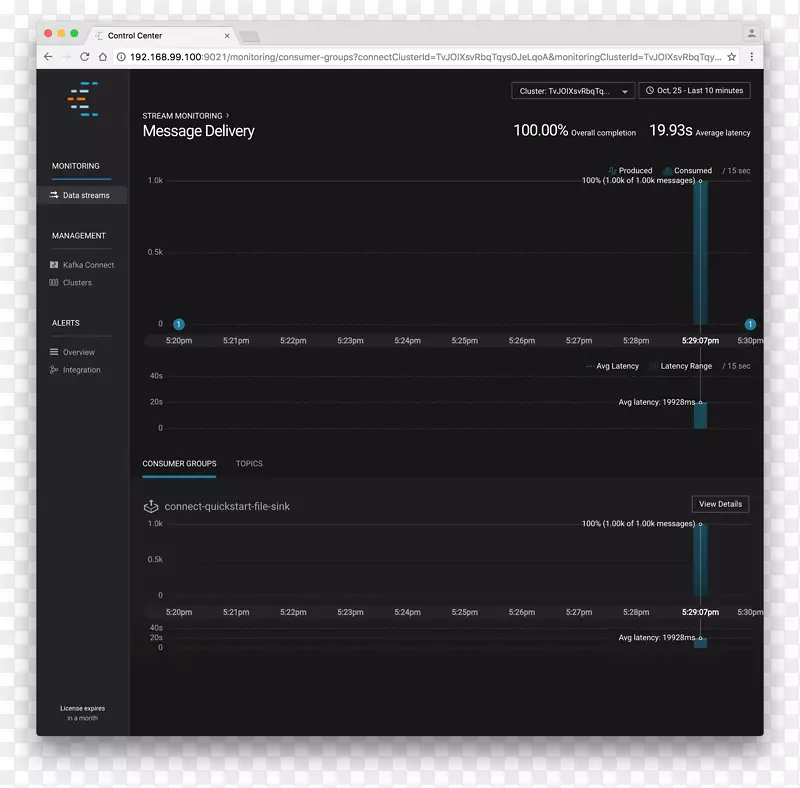Screen dimensions: 800x788
Task: Toggle the Produced series in chart legend
Action: pyautogui.click(x=634, y=171)
